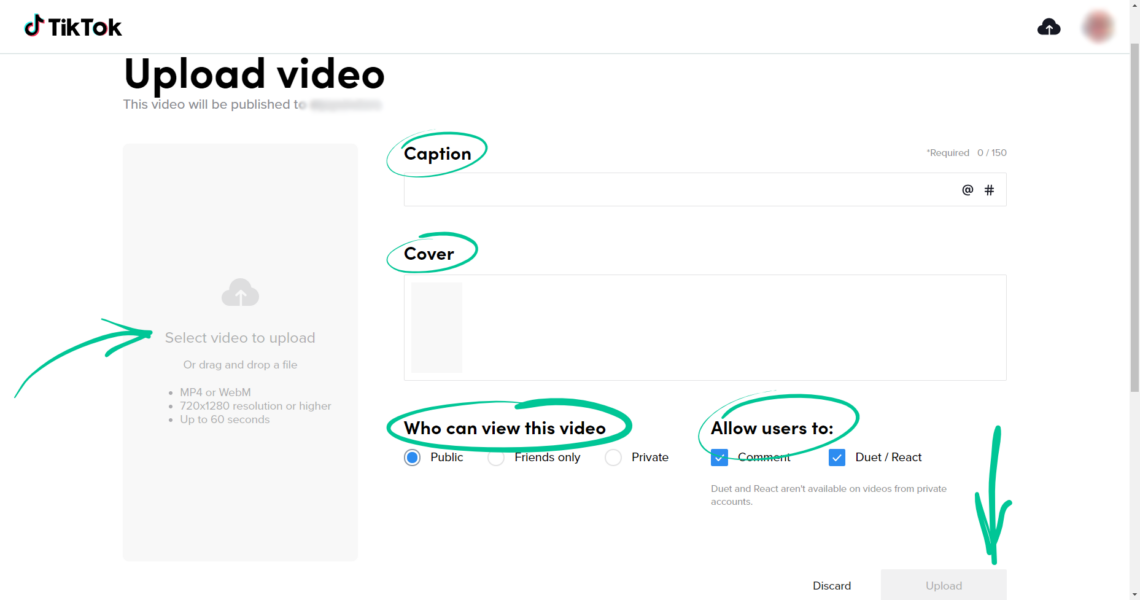This screenshot has height=600, width=1140.
Task: Select the Public visibility option
Action: [x=410, y=457]
